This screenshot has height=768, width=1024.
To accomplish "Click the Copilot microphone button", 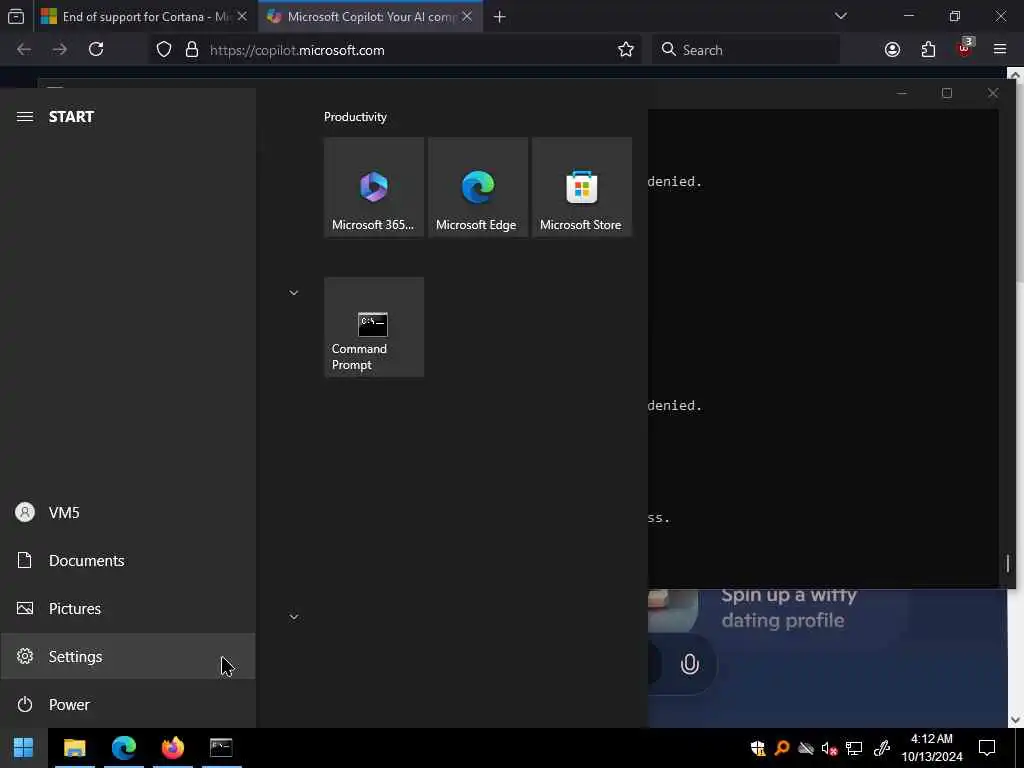I will point(690,664).
